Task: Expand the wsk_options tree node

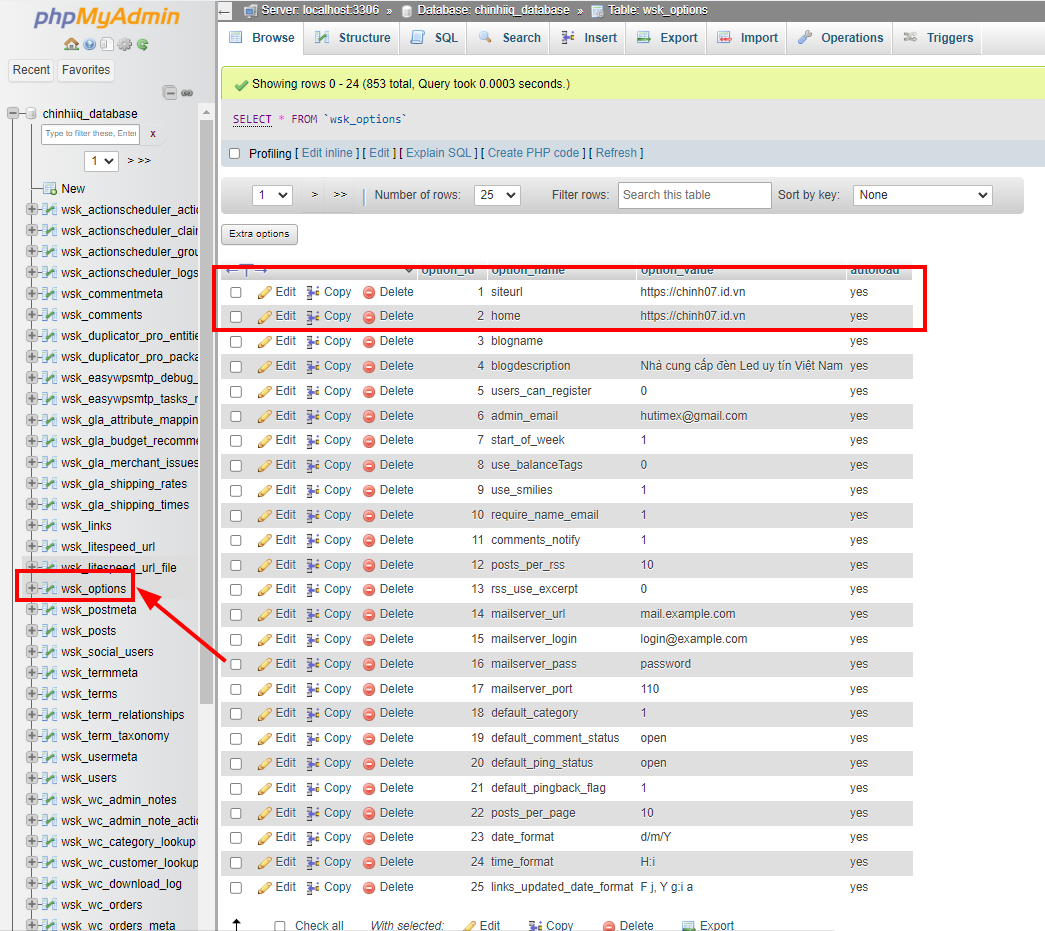Action: [31, 588]
